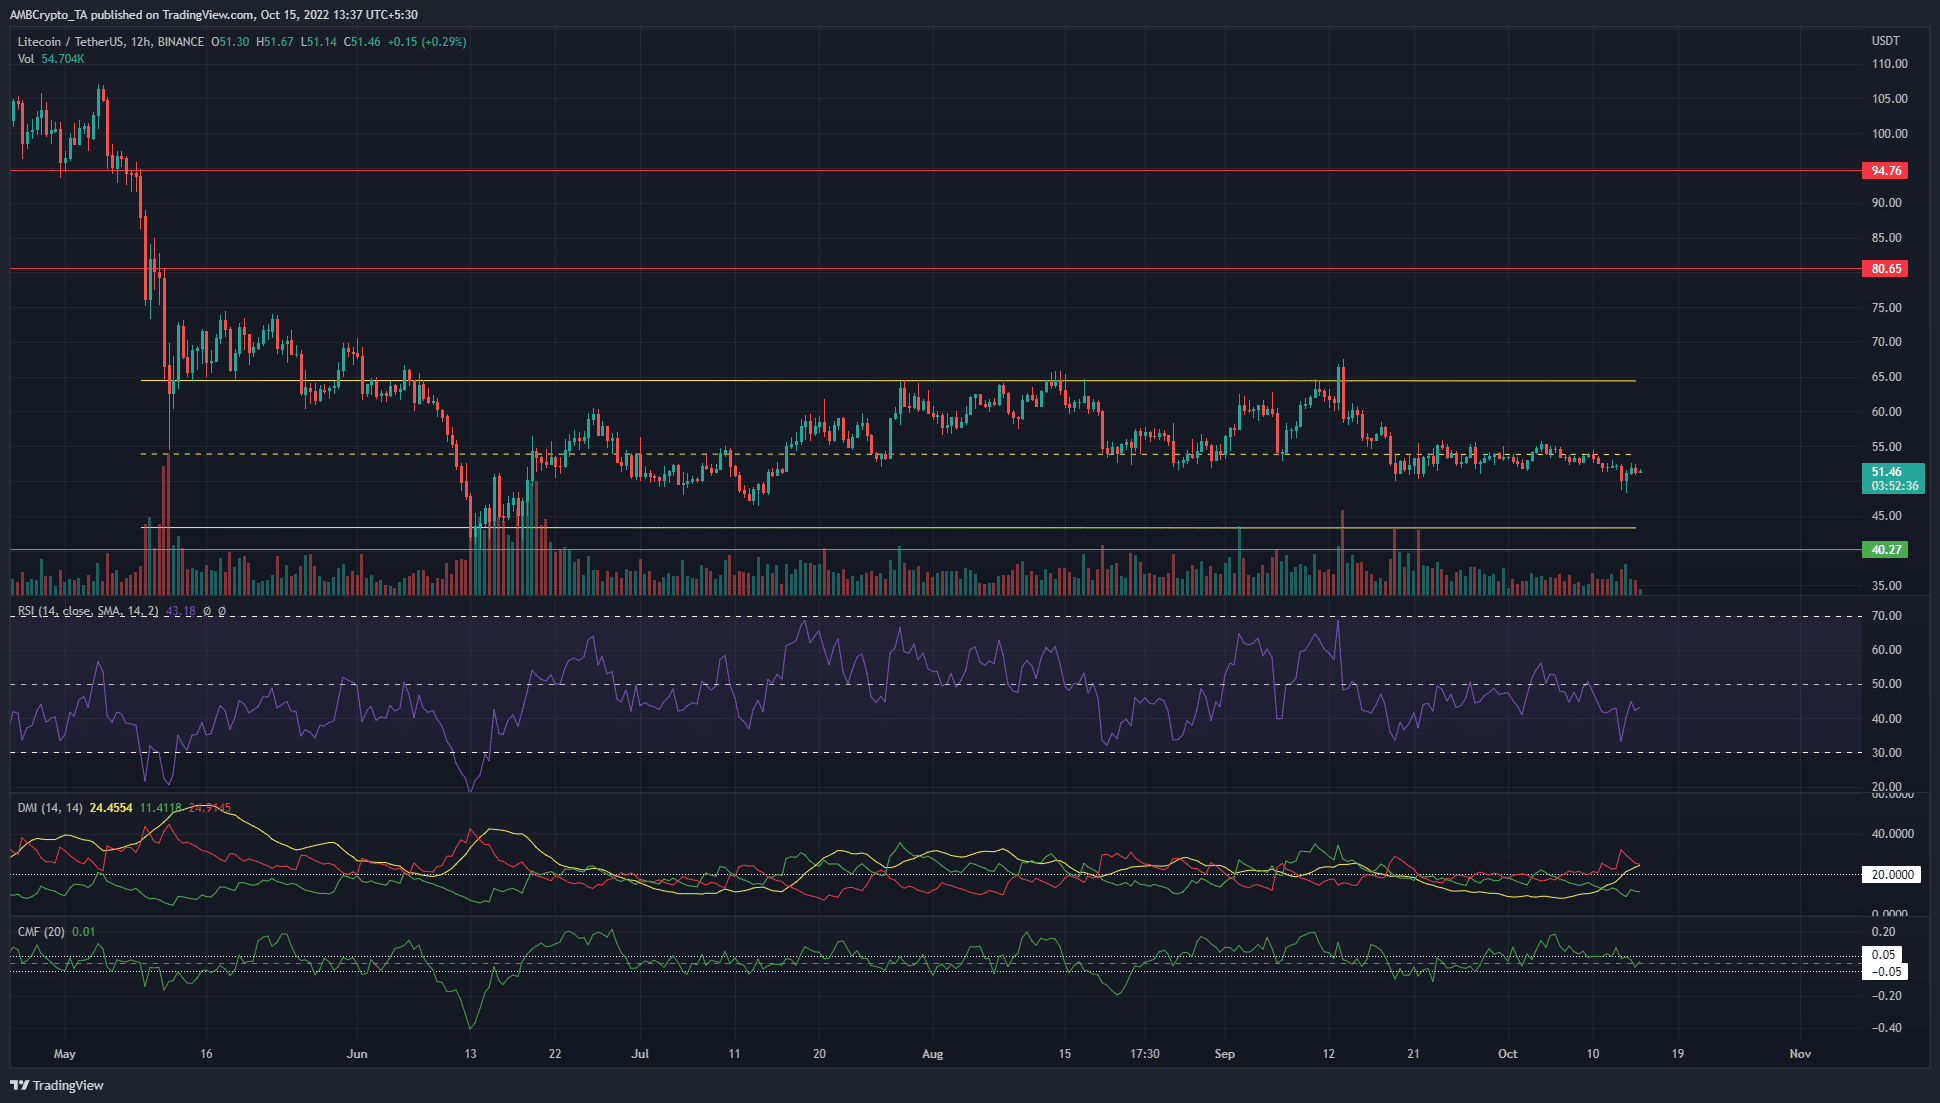Click the Nov label on time axis
Image resolution: width=1940 pixels, height=1103 pixels.
(1799, 1053)
